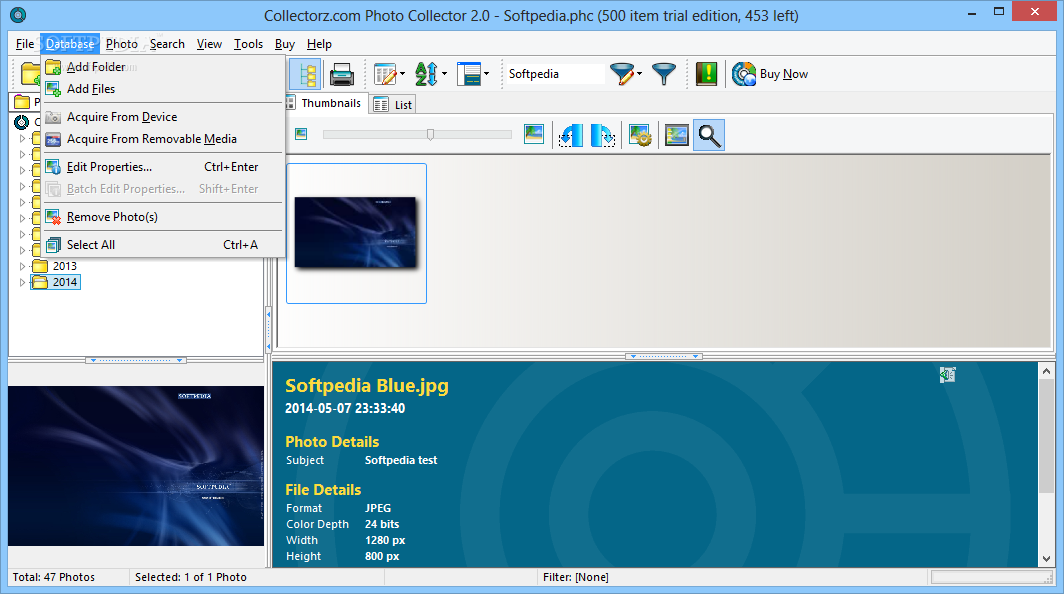Open the File menu
Screen dimensions: 1064x594
point(25,44)
